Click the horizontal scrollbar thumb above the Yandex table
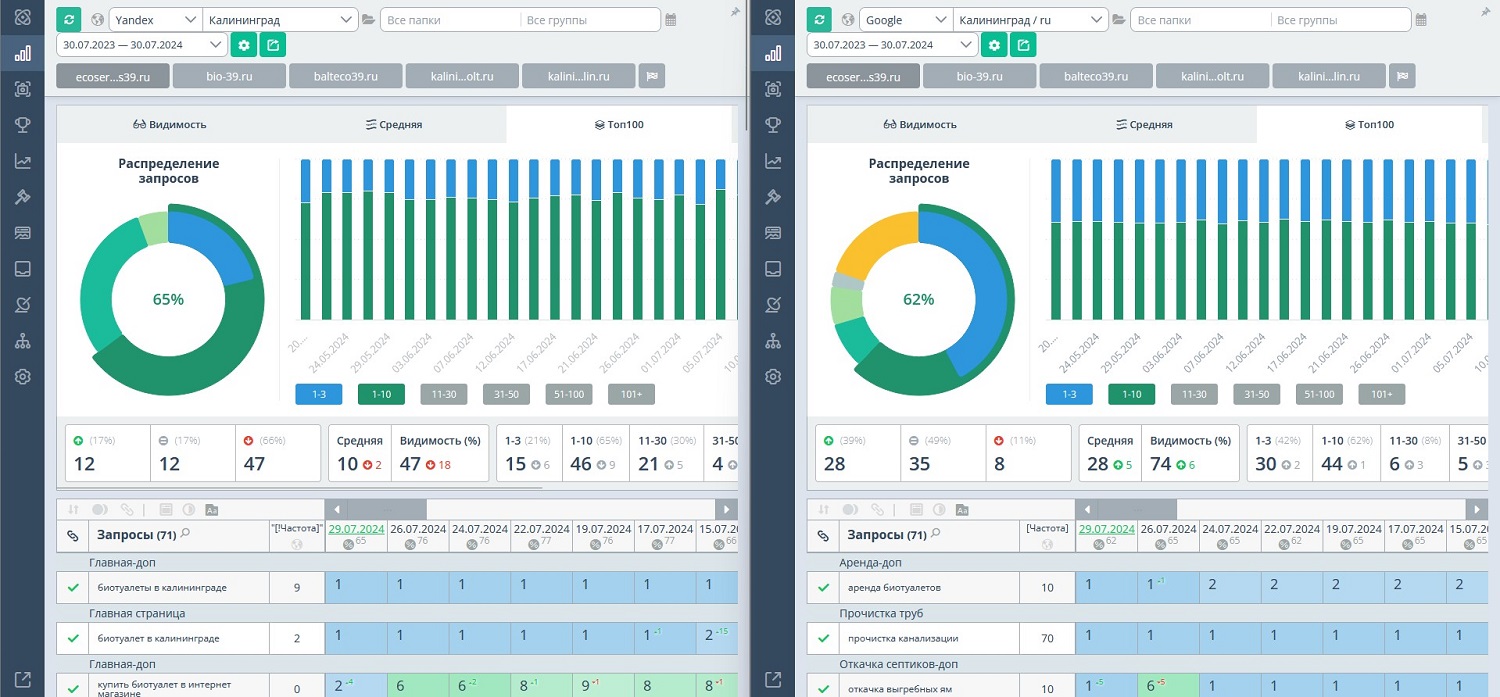The height and width of the screenshot is (697, 1500). pos(386,509)
